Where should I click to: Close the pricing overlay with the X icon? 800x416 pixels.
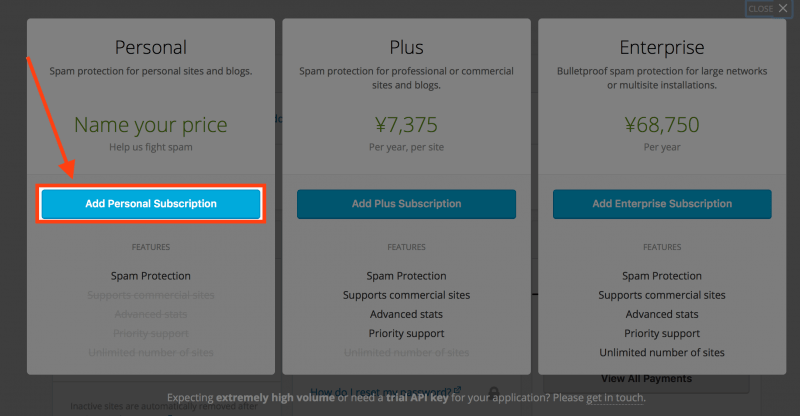click(783, 8)
